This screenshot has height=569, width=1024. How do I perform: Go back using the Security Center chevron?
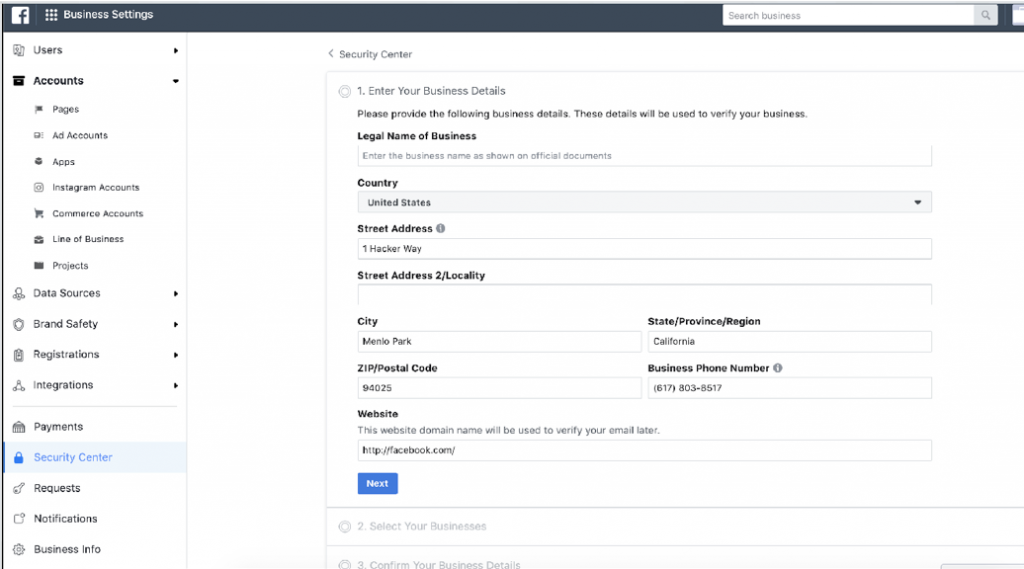pos(330,54)
